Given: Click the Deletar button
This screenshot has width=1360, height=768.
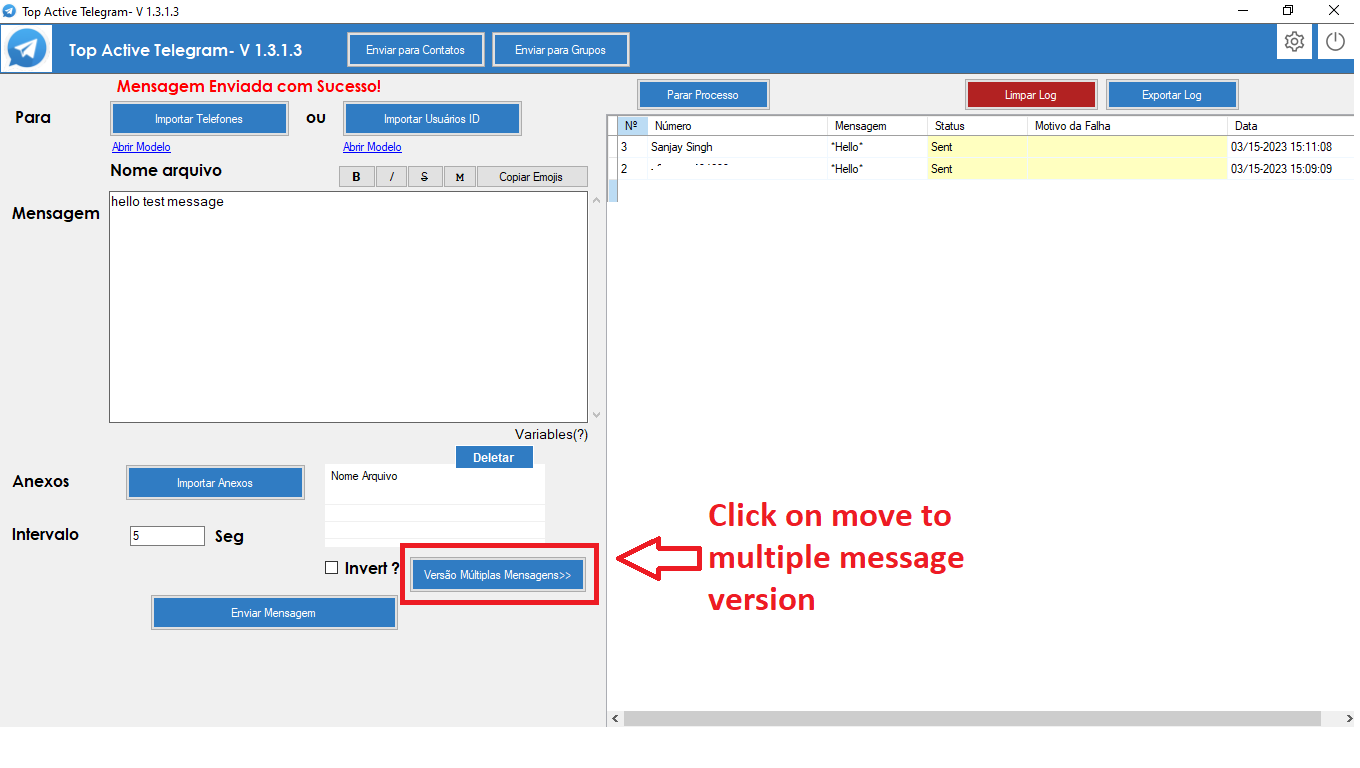Looking at the screenshot, I should pos(494,457).
